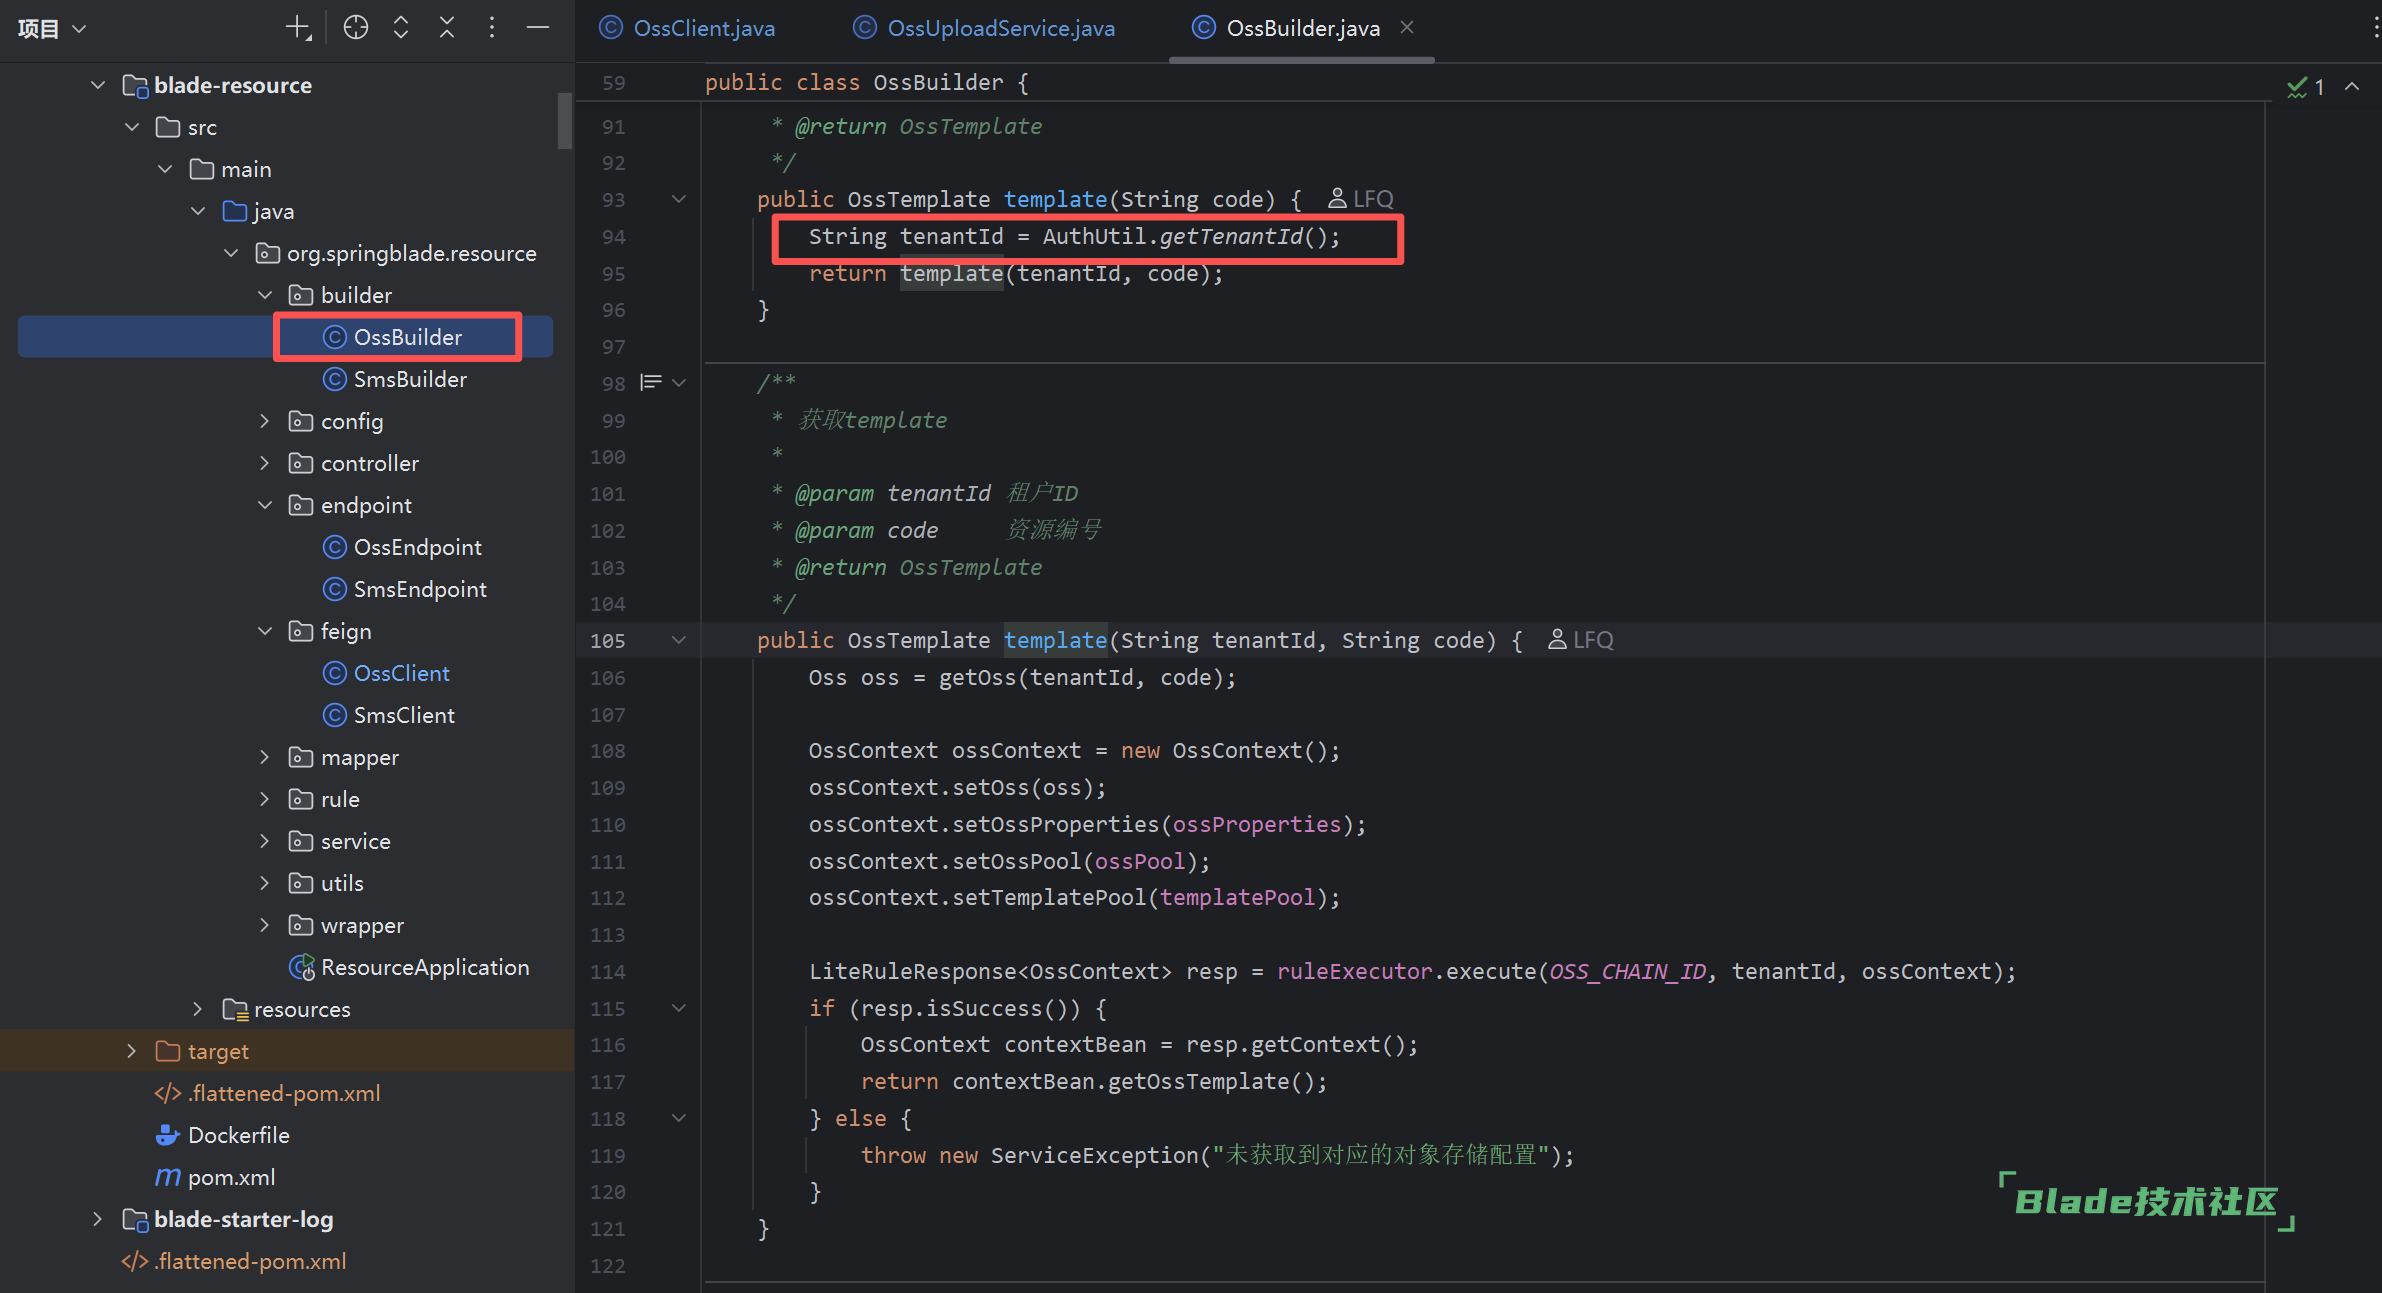Click the expand all tree icon
Image resolution: width=2382 pixels, height=1293 pixels.
pyautogui.click(x=401, y=28)
